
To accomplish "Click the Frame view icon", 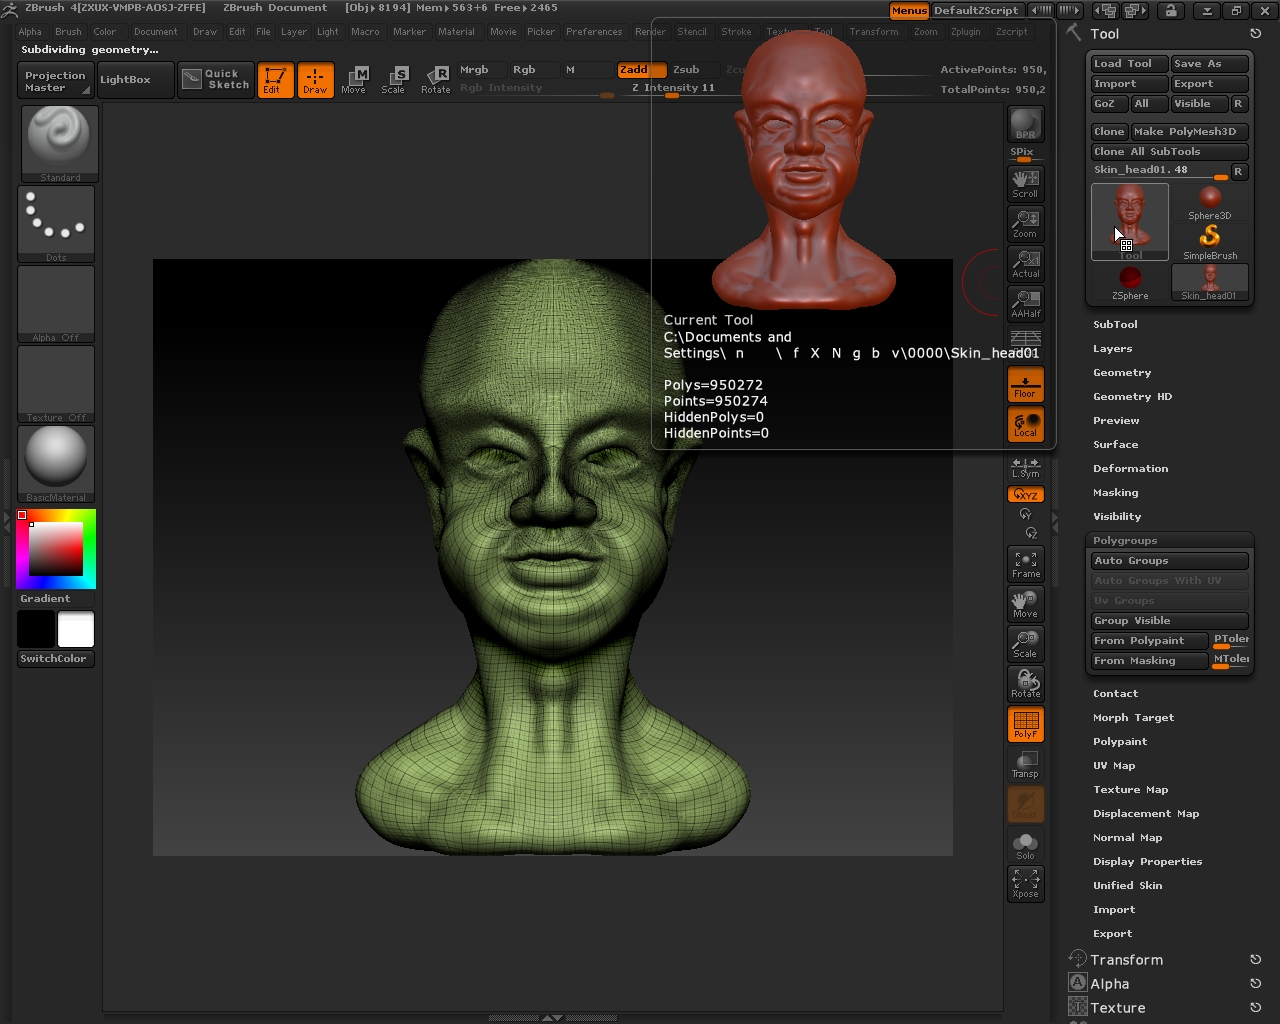I will 1025,564.
